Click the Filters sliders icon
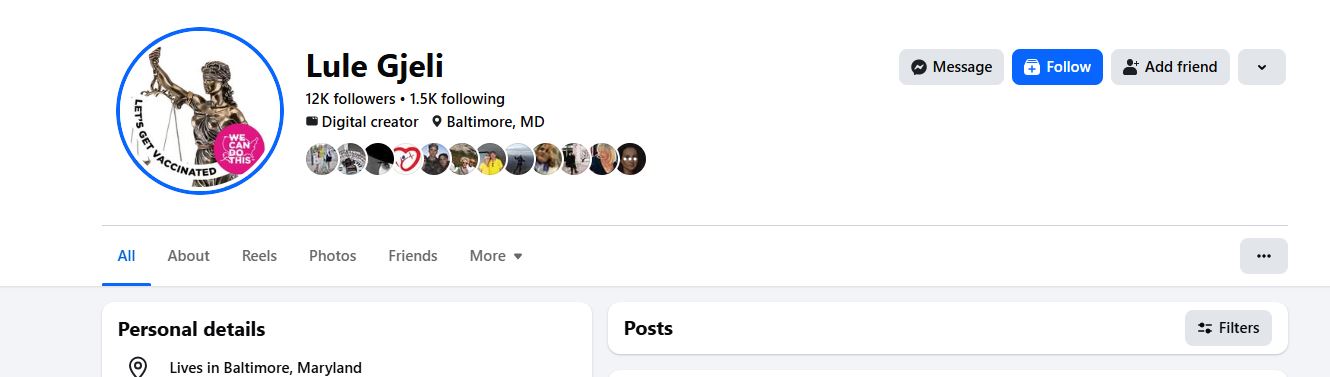Viewport: 1330px width, 377px height. tap(1205, 328)
